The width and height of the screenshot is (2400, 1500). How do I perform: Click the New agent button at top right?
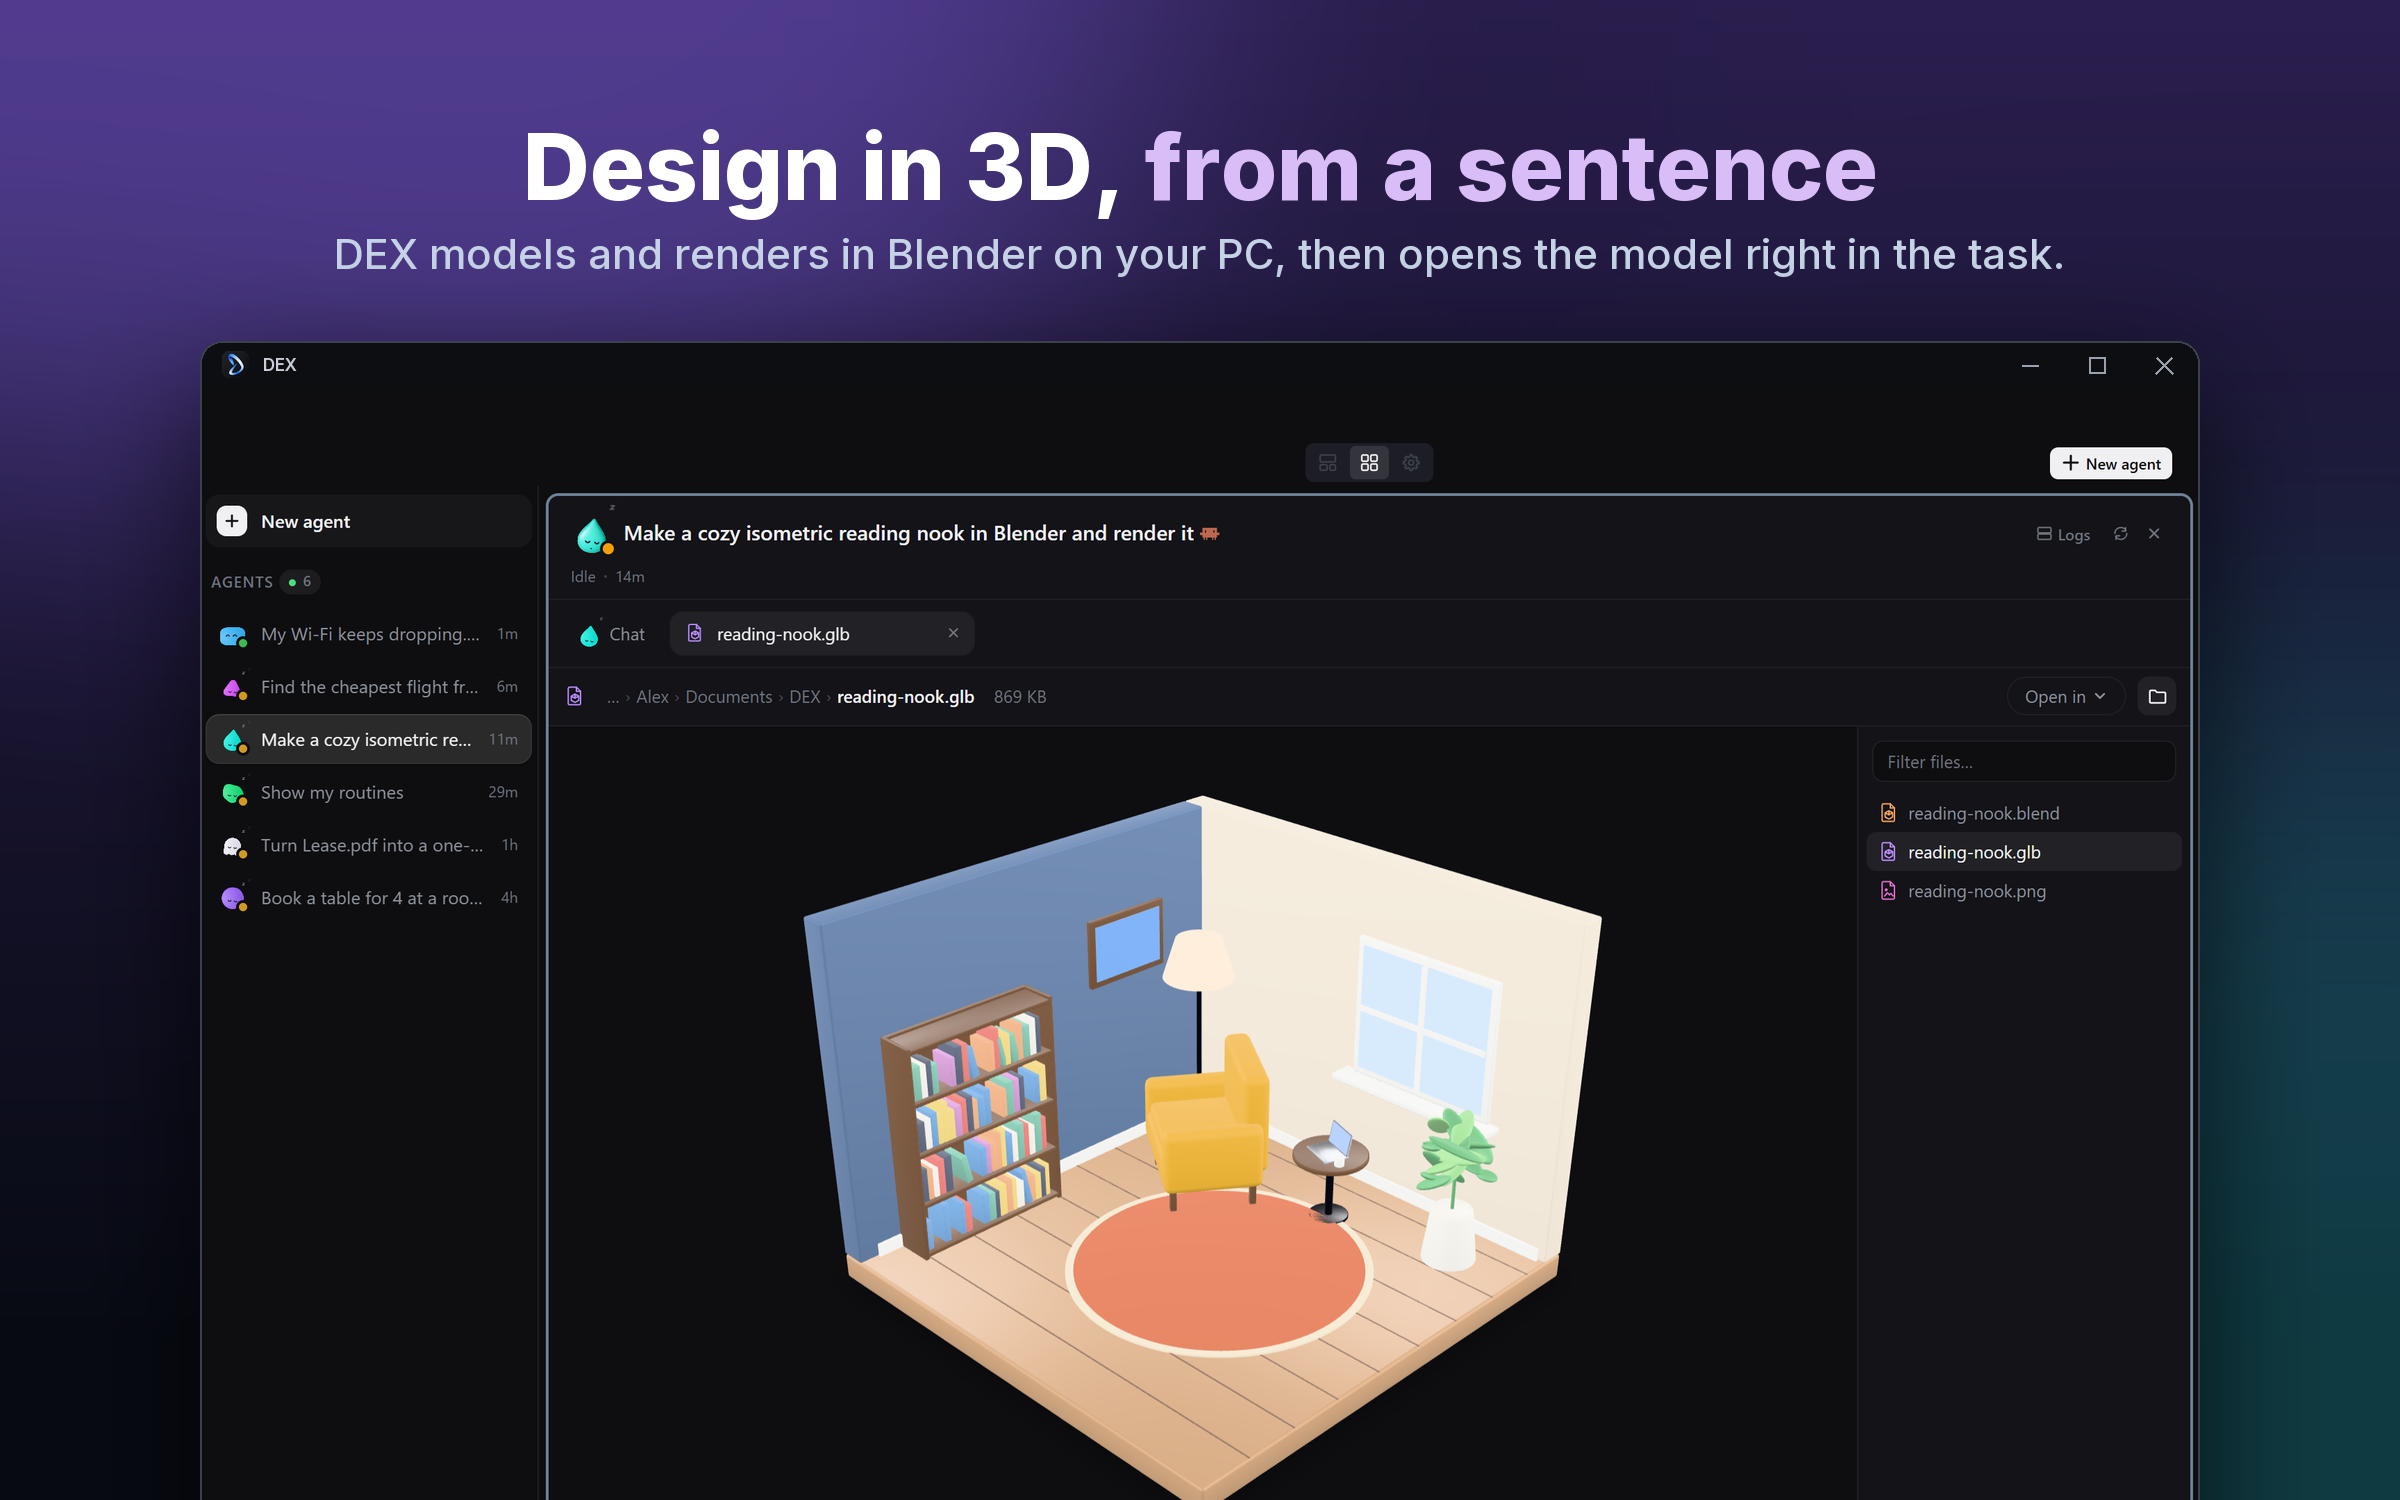point(2110,463)
